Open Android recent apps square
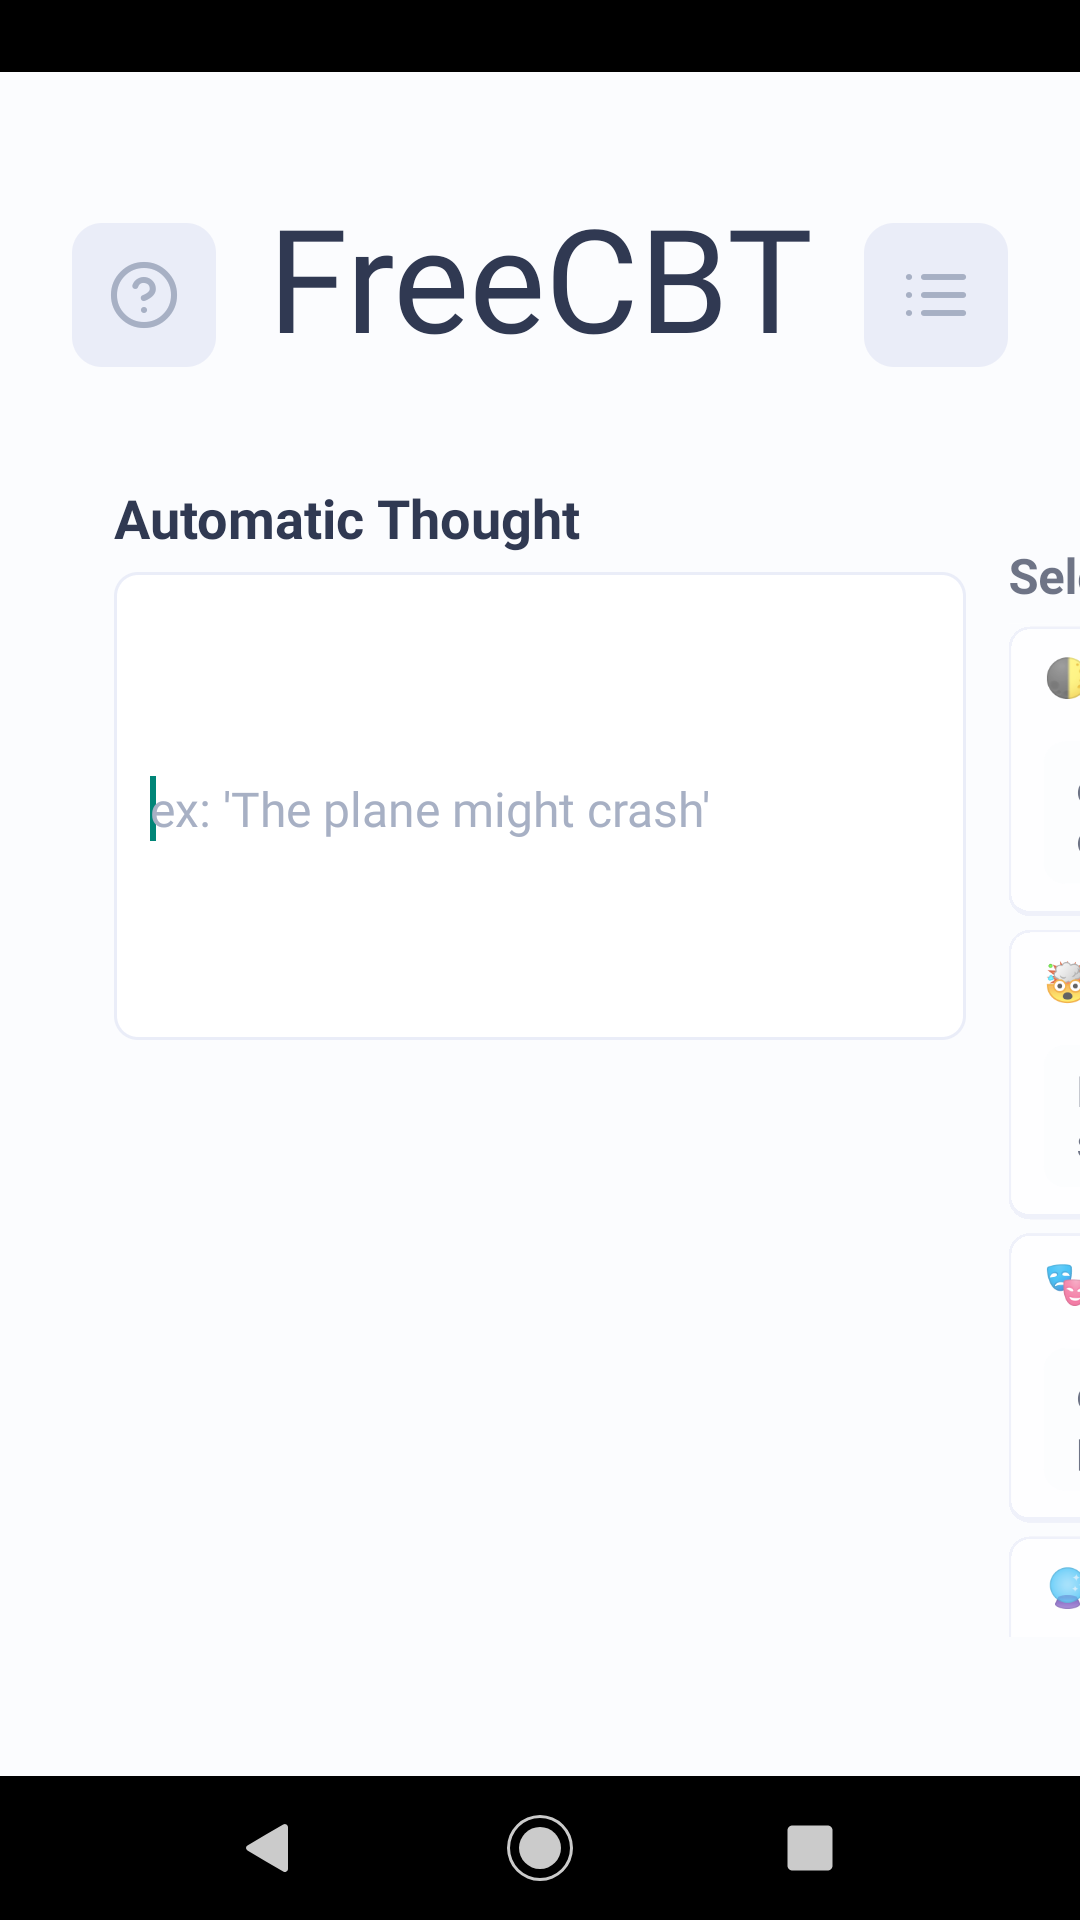The height and width of the screenshot is (1920, 1080). pyautogui.click(x=810, y=1847)
